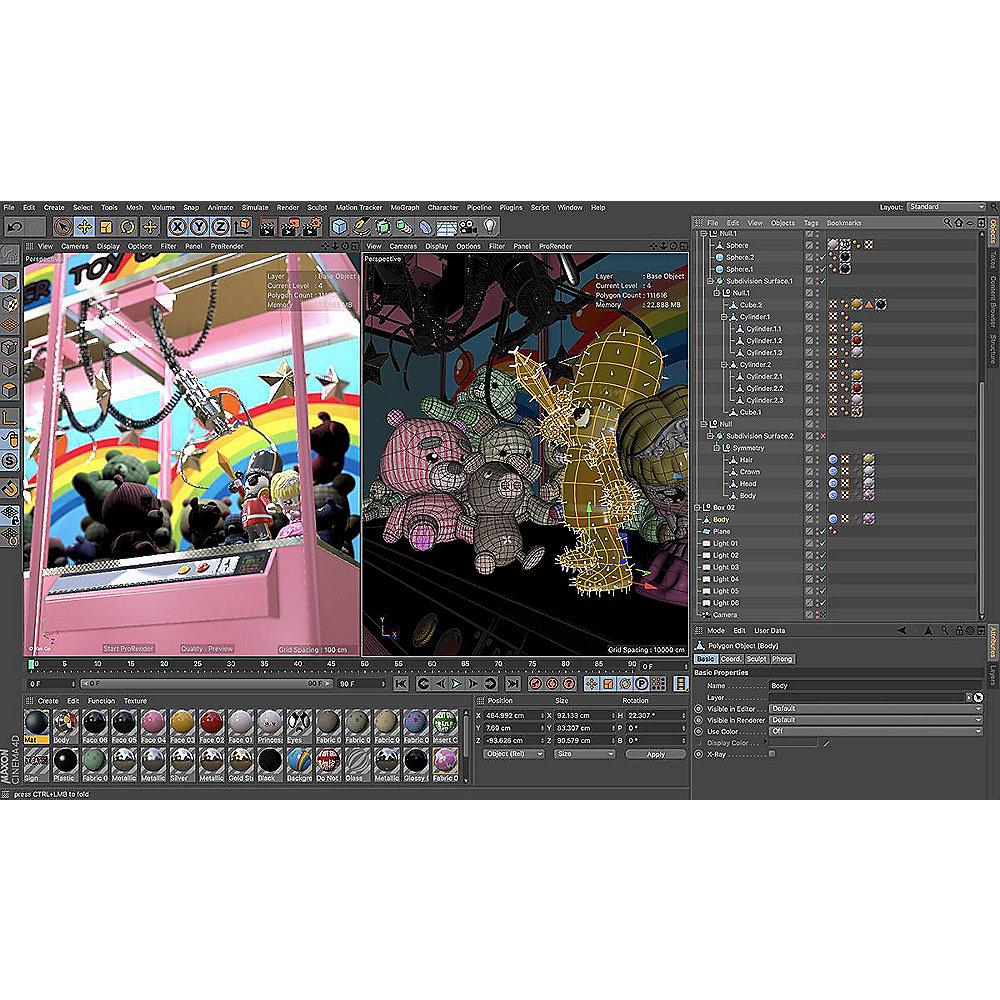
Task: Open the Layout dropdown set to Standard
Action: [945, 207]
